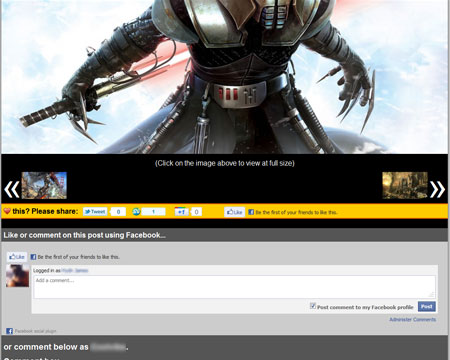Viewport: 450px width, 360px height.
Task: Click the commenter profile avatar
Action: point(17,276)
